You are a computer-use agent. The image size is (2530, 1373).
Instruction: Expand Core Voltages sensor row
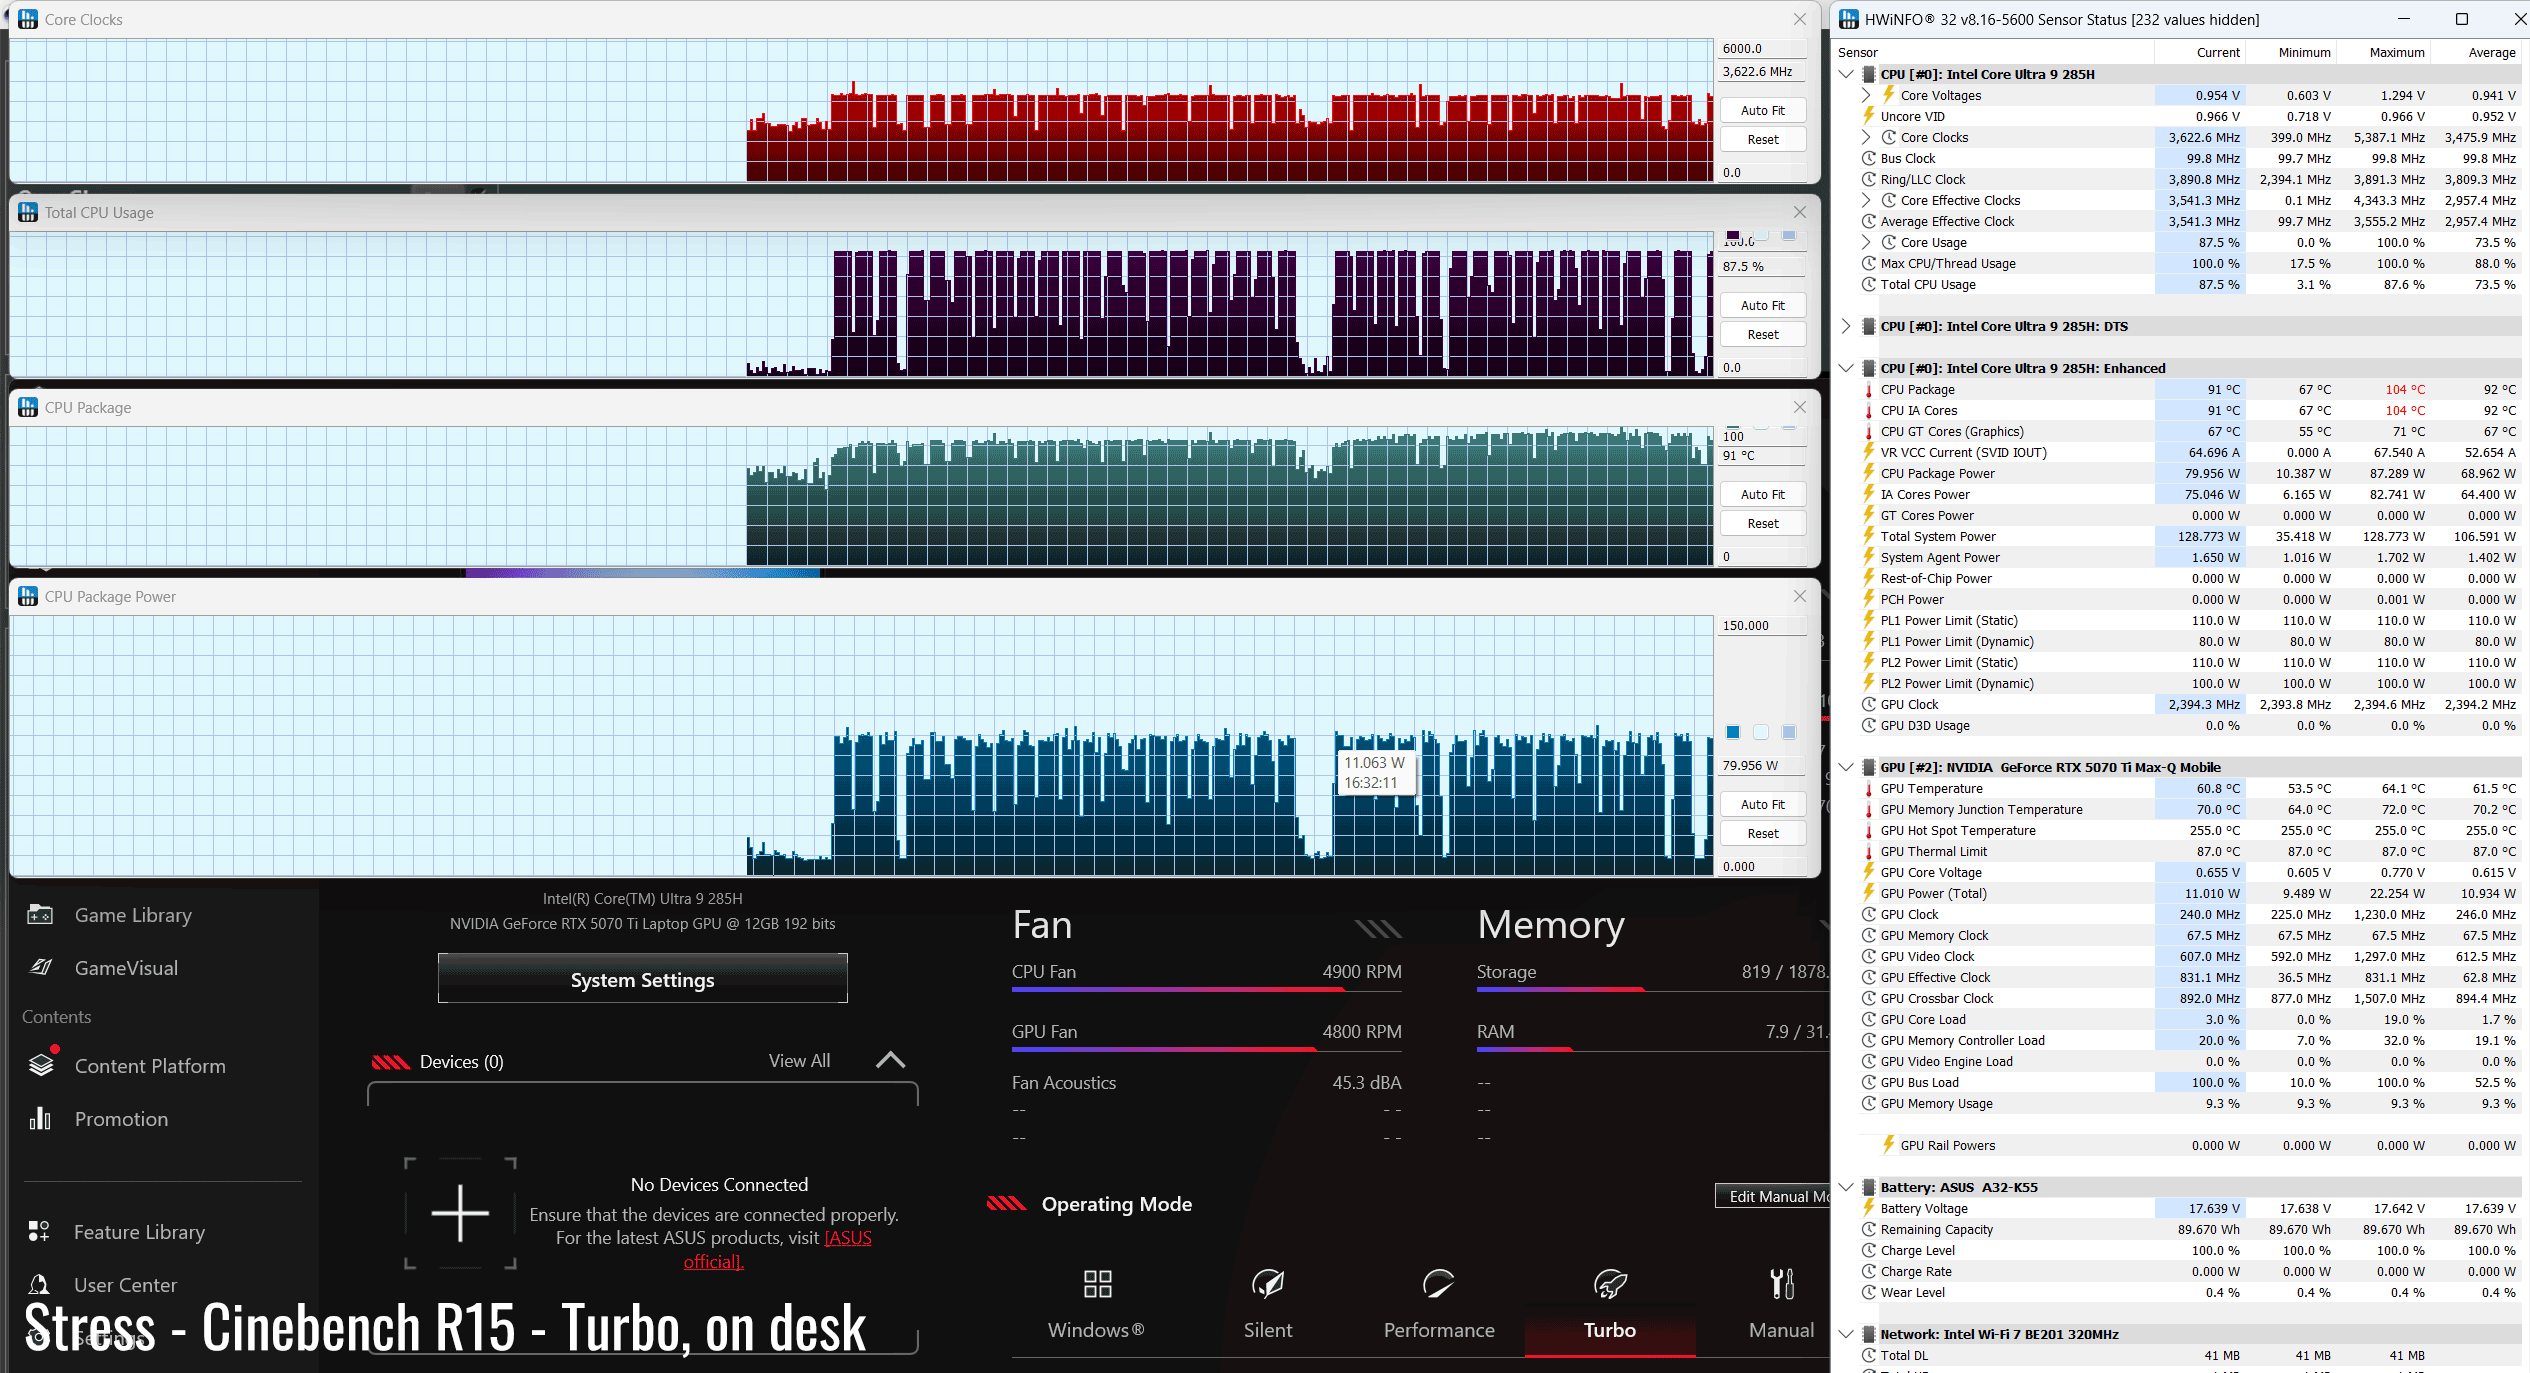[1866, 95]
